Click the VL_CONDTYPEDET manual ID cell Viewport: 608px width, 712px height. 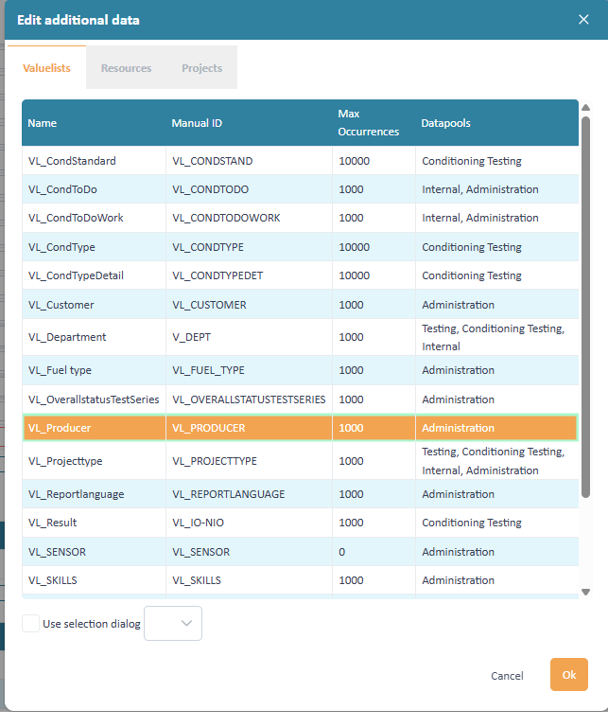point(249,276)
